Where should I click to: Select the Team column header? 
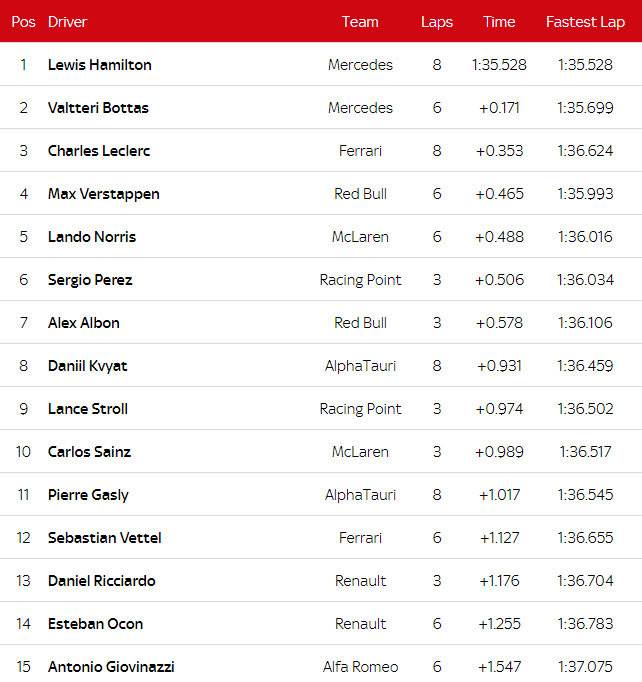click(x=360, y=22)
